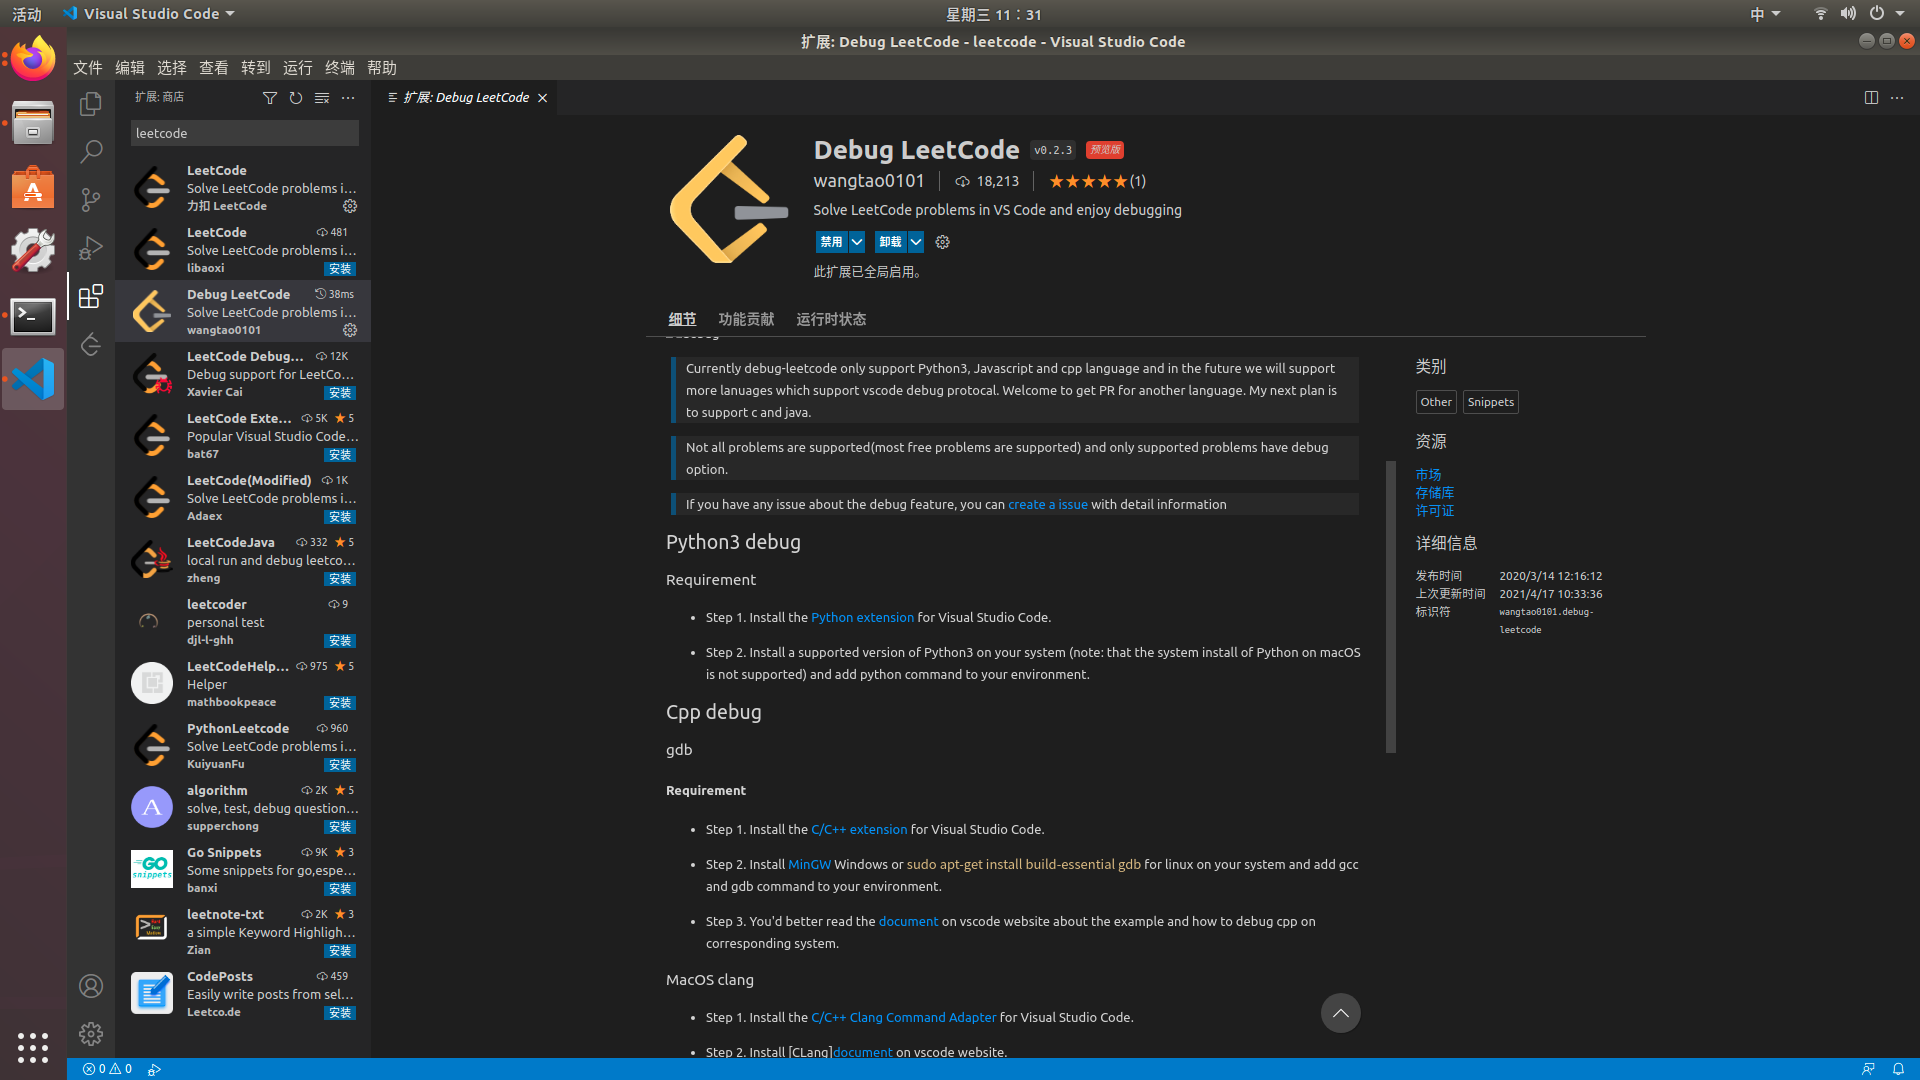Expand the dropdown arrow next to 禁用

(857, 242)
